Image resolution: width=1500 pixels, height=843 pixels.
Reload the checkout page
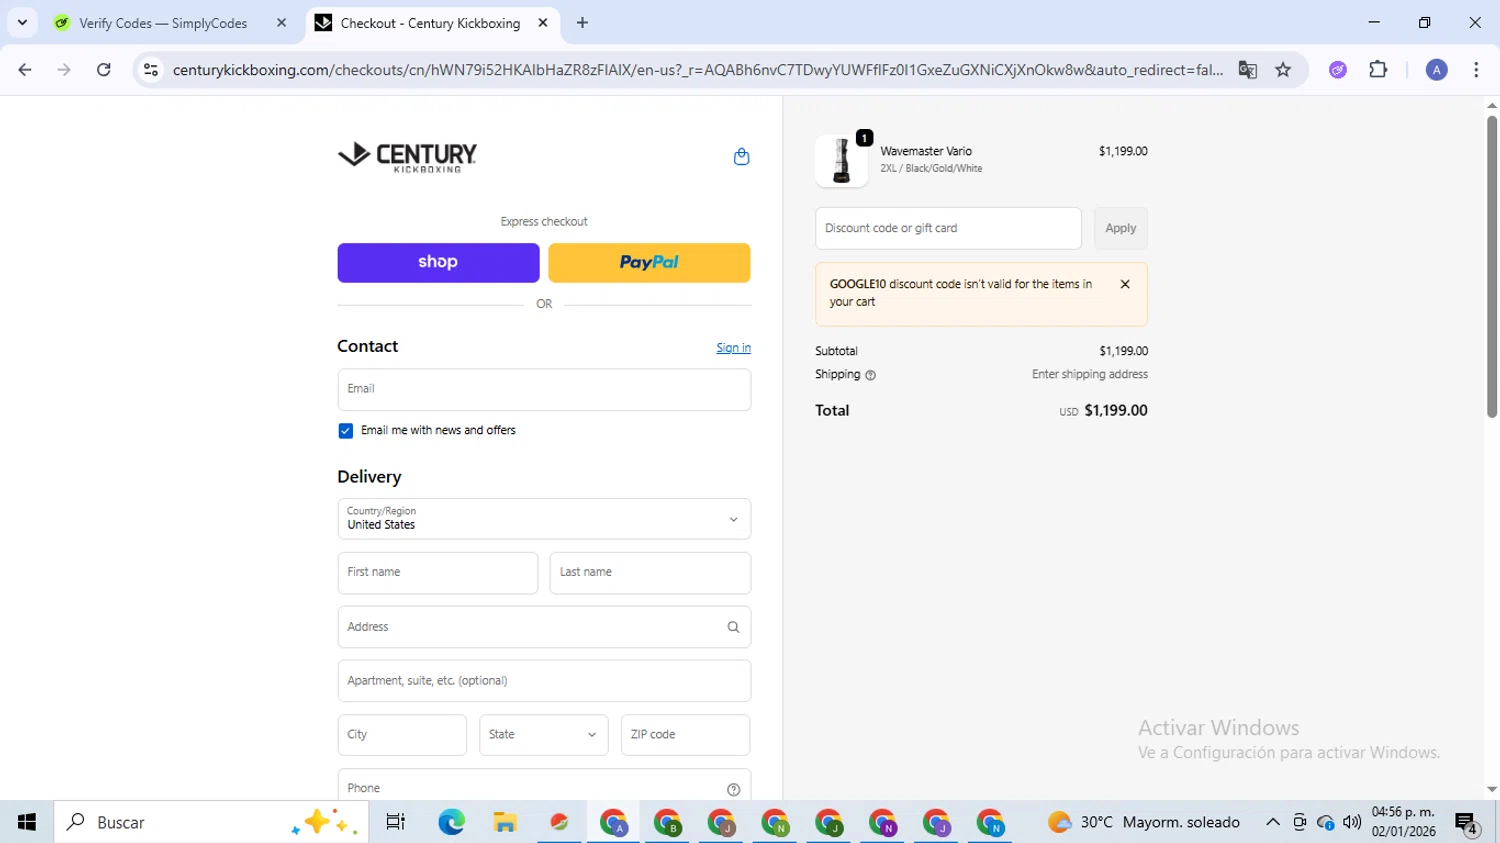[x=104, y=70]
